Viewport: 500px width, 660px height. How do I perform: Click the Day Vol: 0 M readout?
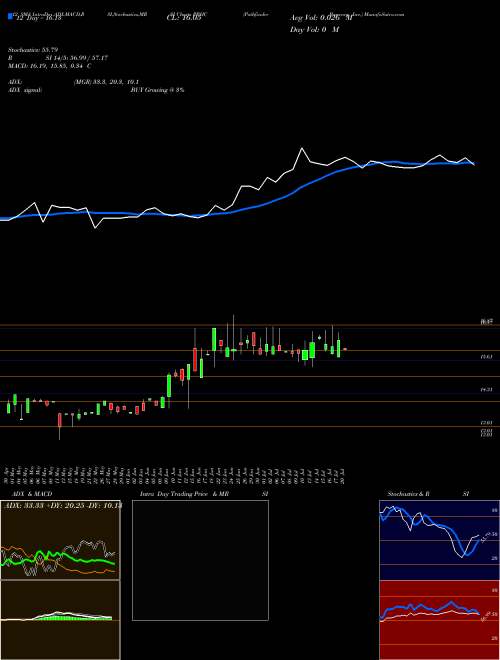click(314, 29)
